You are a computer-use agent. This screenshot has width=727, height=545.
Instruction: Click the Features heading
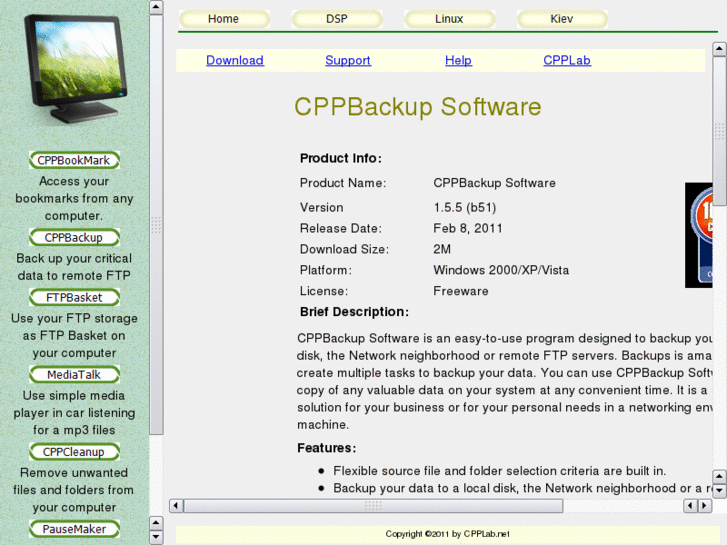click(x=326, y=448)
